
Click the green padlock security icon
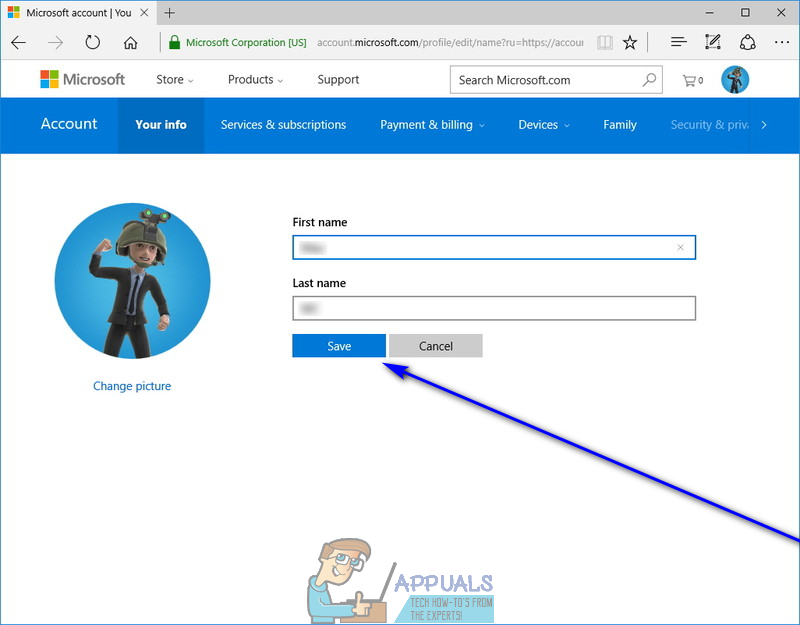174,42
